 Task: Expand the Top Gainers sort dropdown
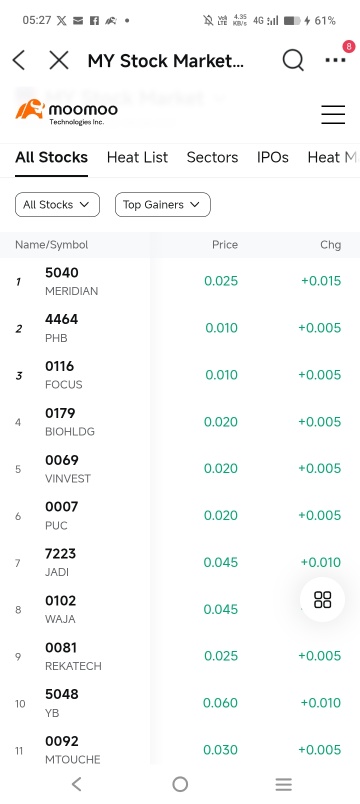pyautogui.click(x=163, y=205)
